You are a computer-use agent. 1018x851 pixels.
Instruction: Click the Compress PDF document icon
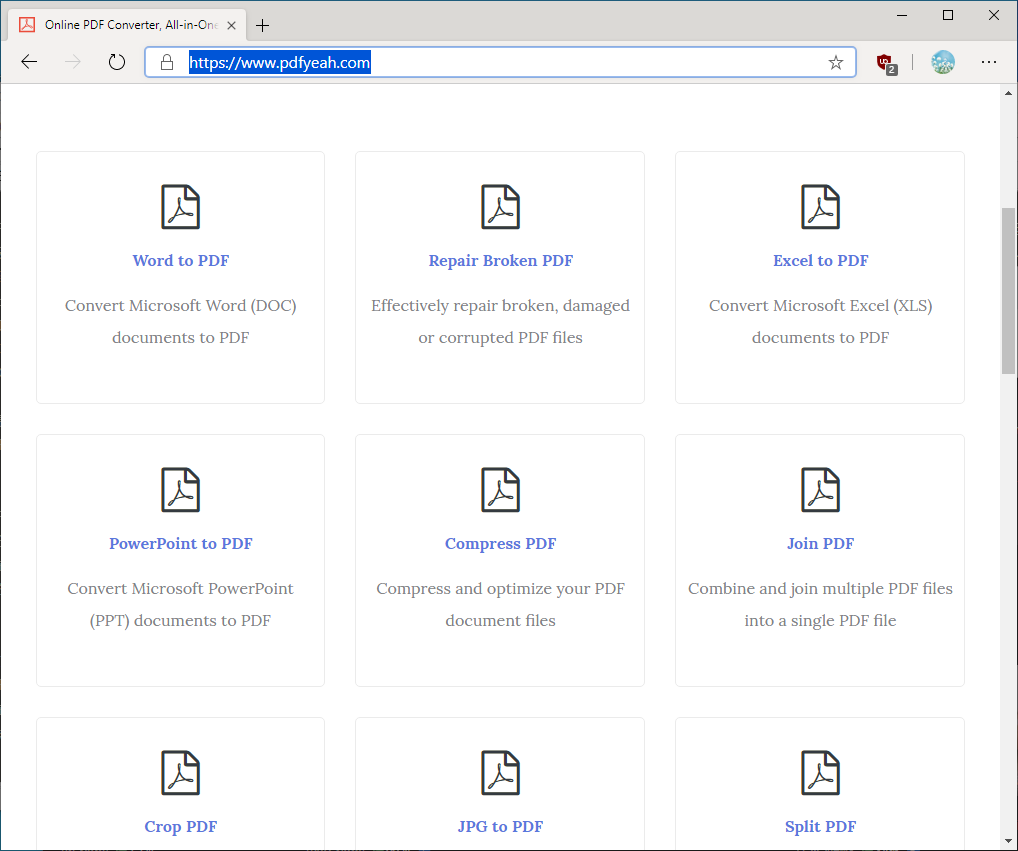(501, 490)
